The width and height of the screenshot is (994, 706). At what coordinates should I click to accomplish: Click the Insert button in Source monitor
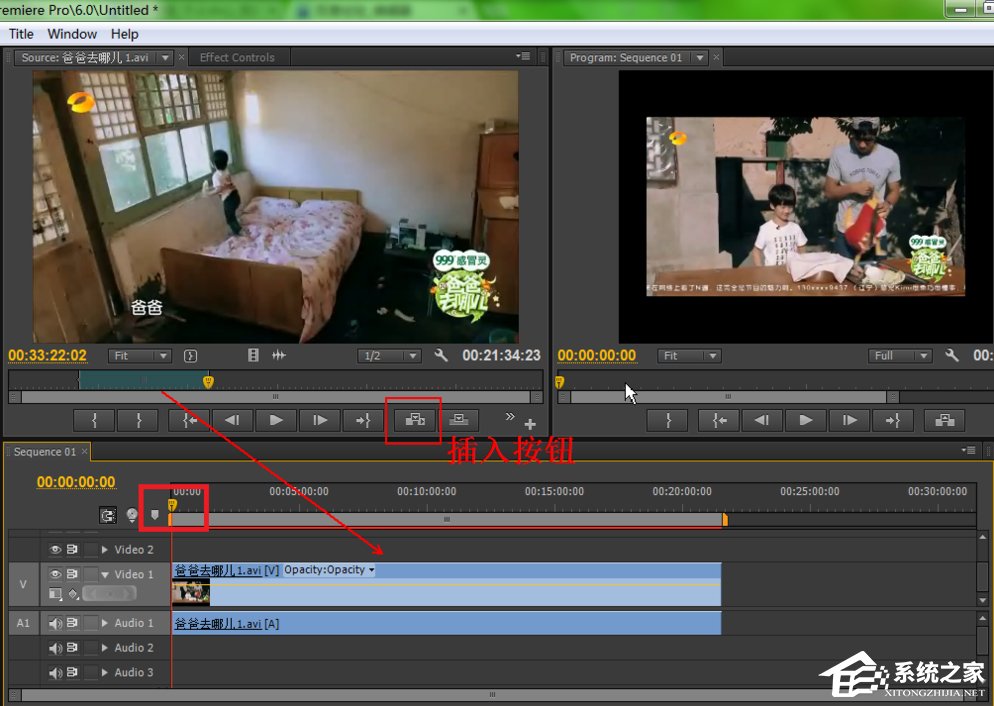click(415, 420)
